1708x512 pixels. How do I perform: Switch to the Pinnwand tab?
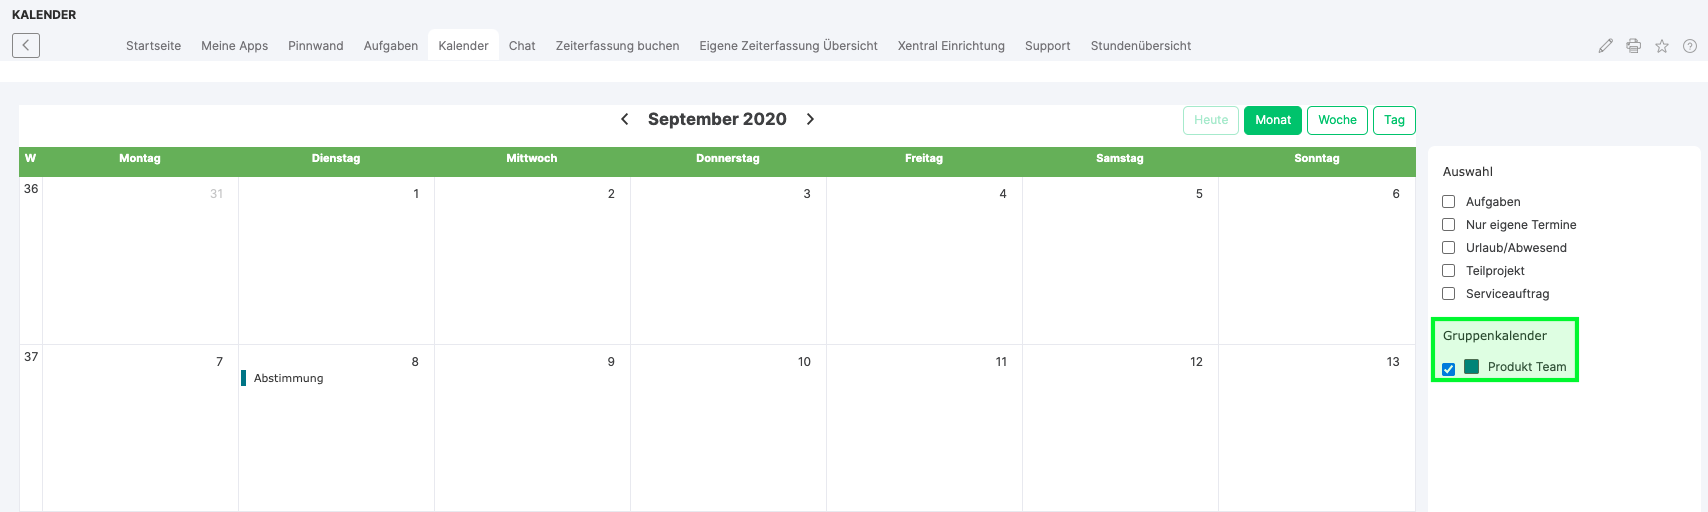(315, 46)
